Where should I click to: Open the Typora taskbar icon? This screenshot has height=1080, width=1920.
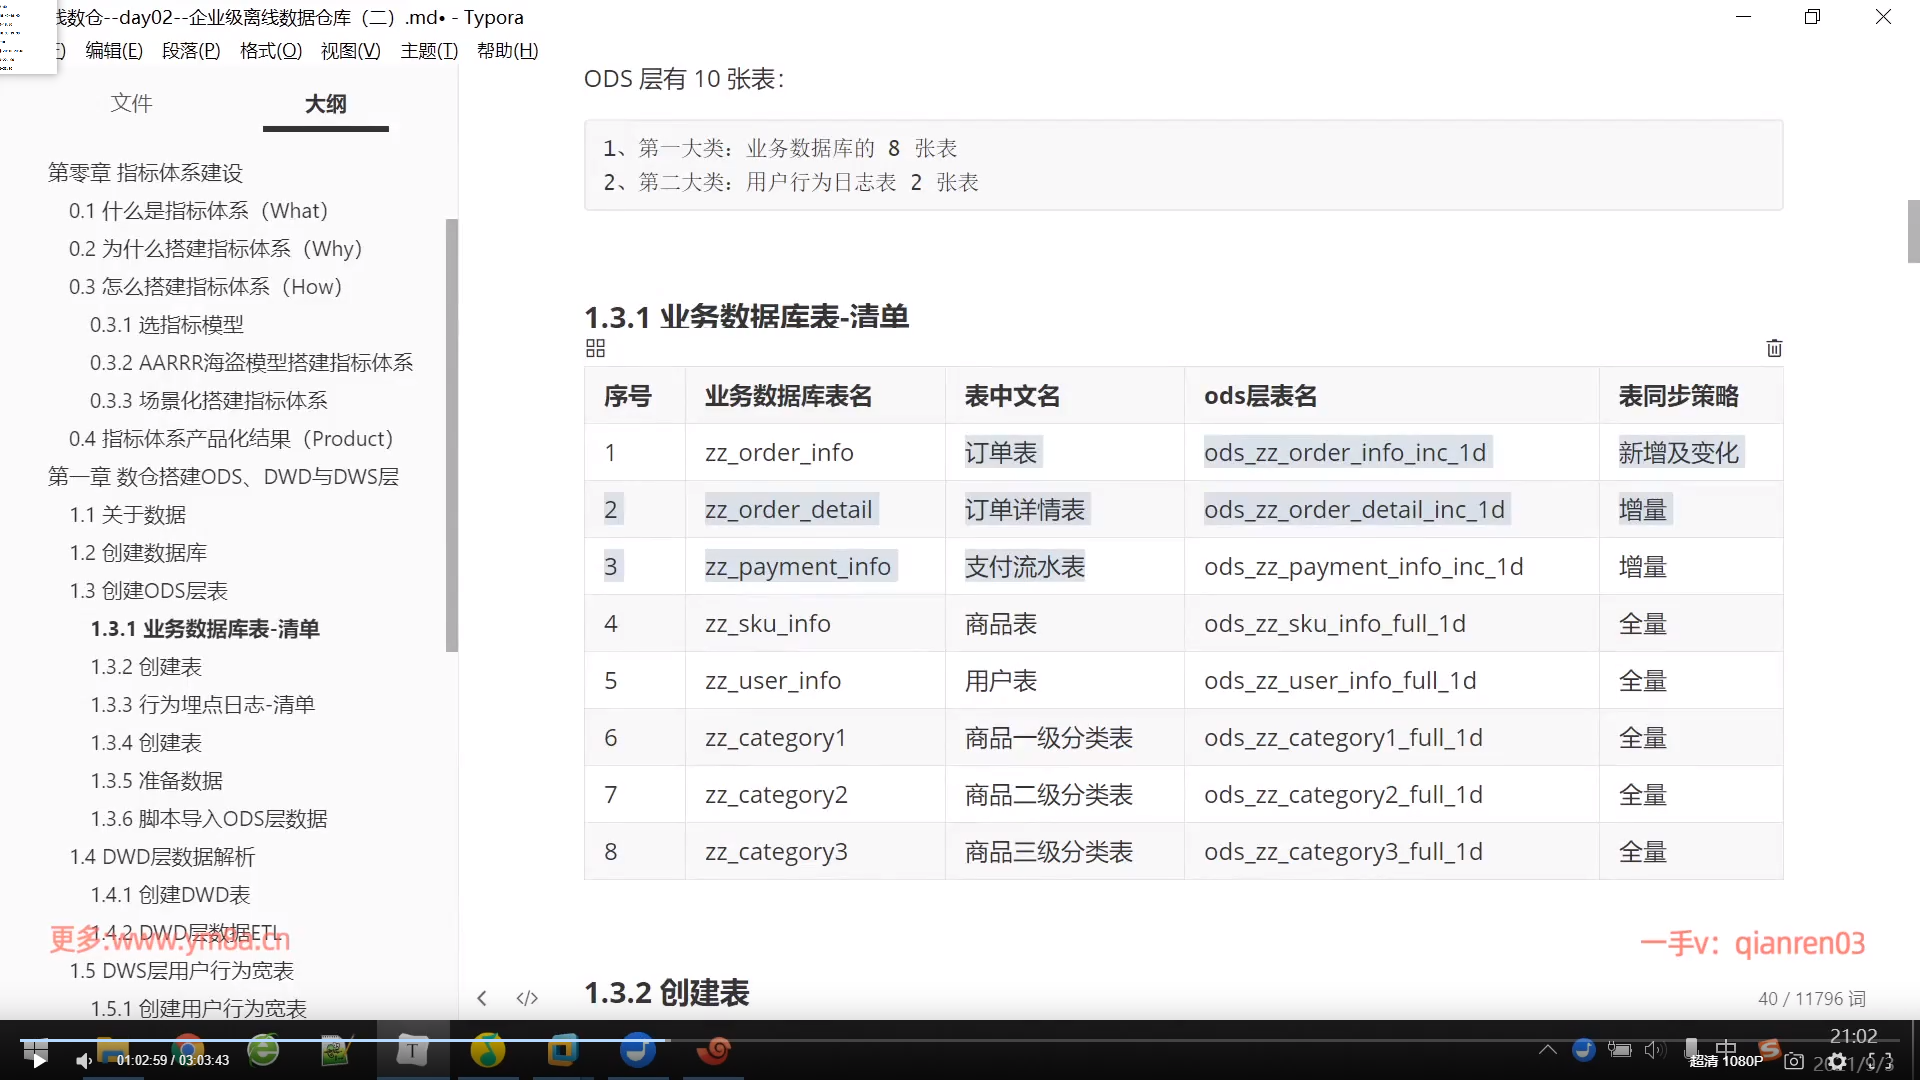[412, 1050]
